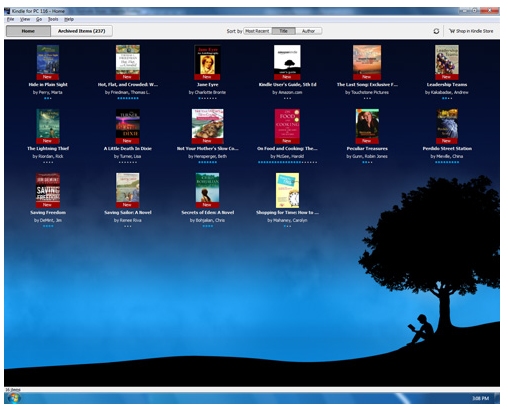
Task: Select the Home tab
Action: [28, 31]
